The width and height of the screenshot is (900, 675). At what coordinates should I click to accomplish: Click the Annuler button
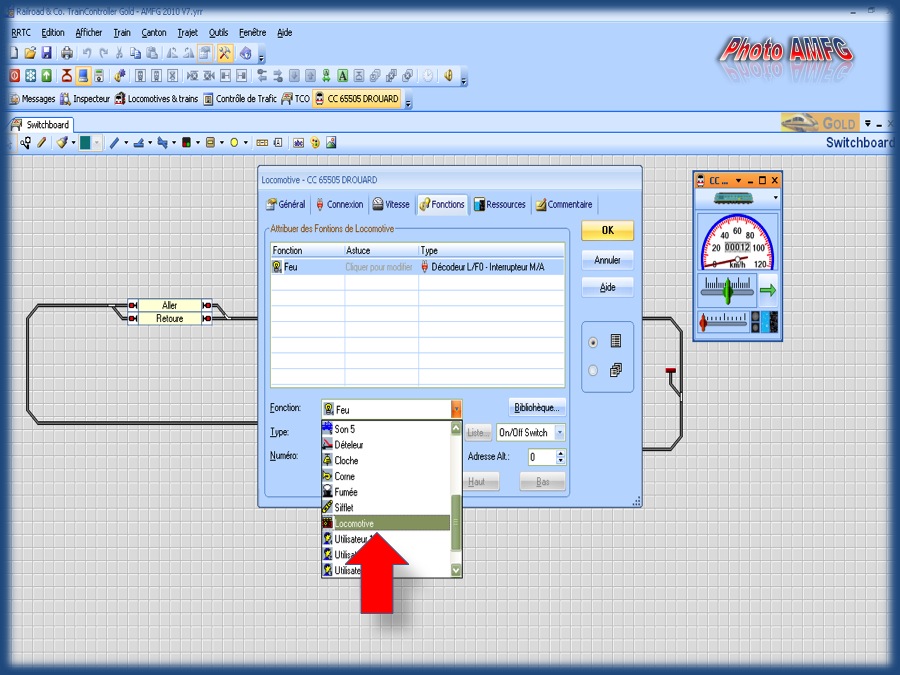[x=607, y=260]
